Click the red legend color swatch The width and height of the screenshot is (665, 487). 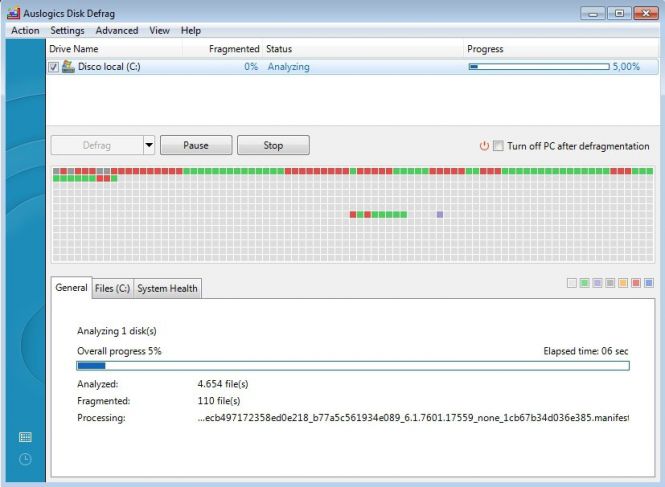click(636, 283)
